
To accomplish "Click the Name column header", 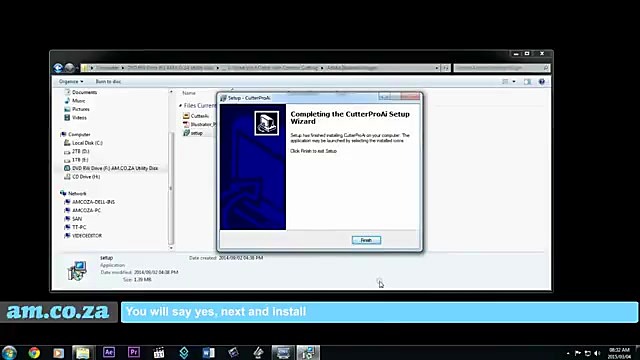I will pyautogui.click(x=189, y=93).
